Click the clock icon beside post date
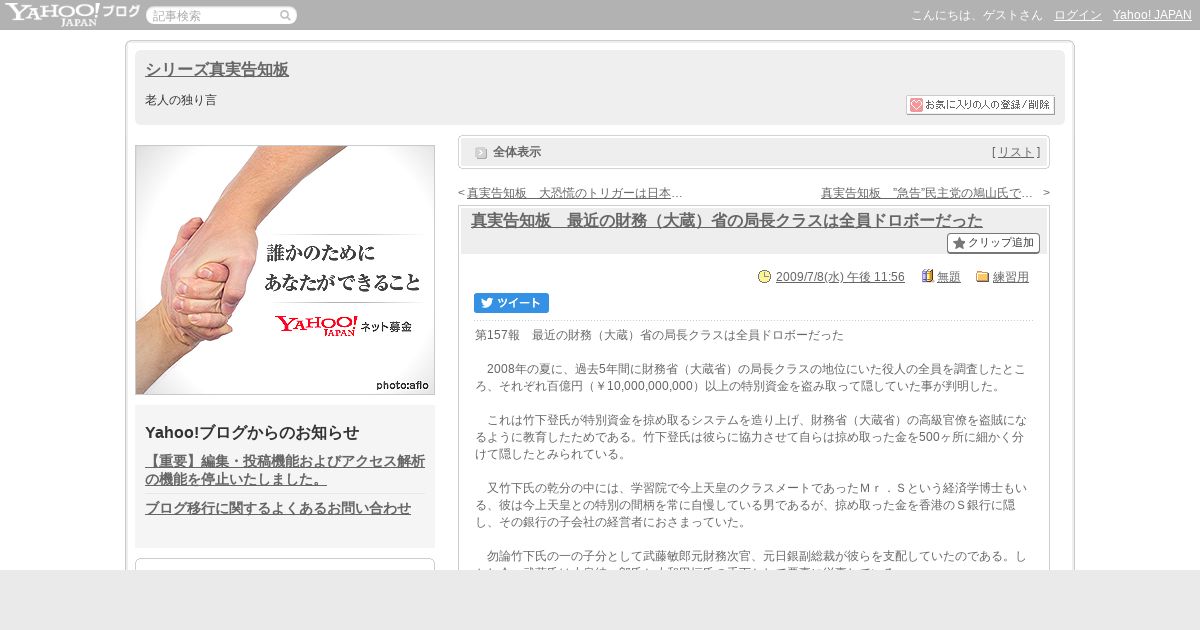Viewport: 1200px width, 630px height. pos(765,277)
